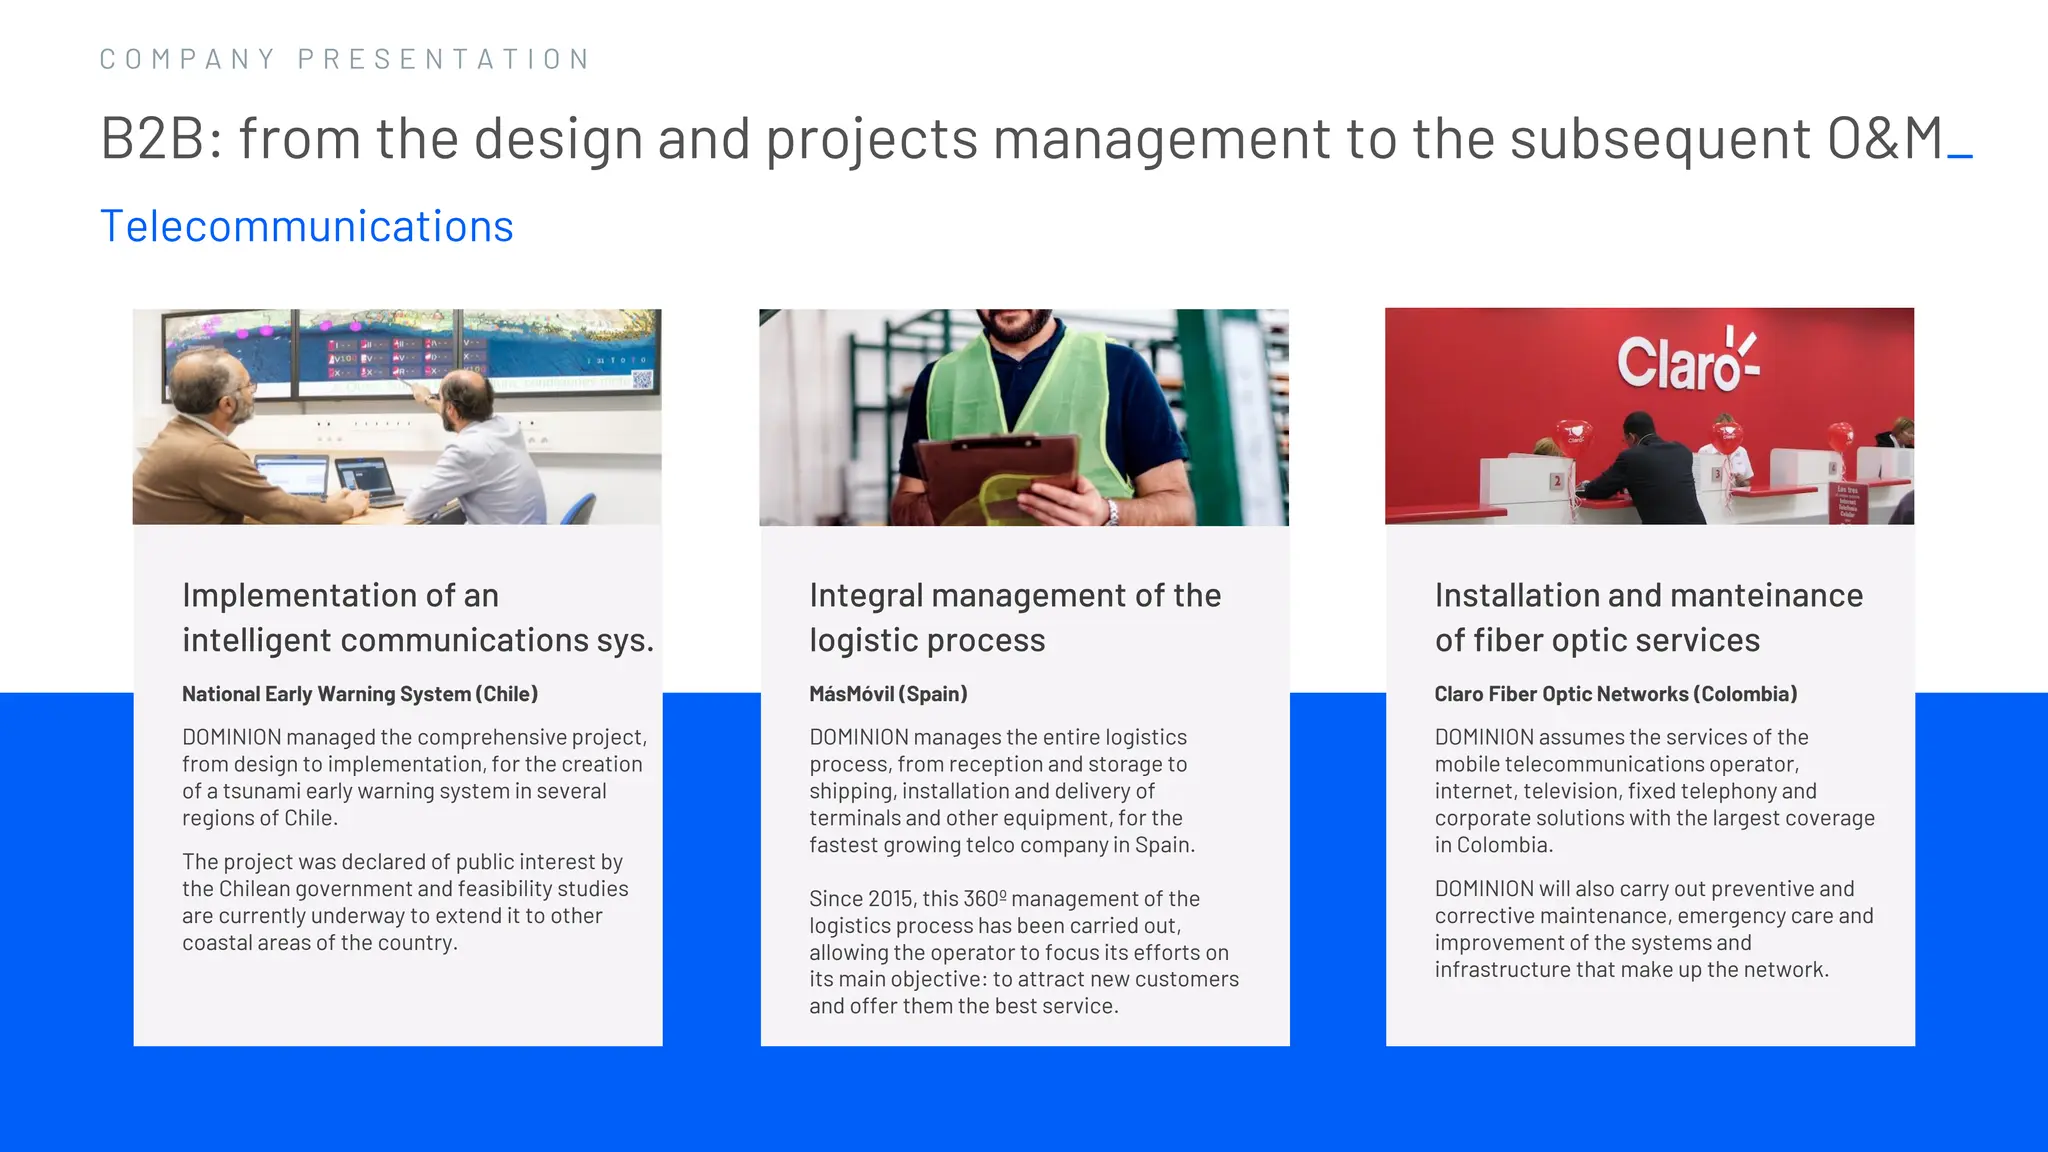Click the B2B slide title
Screen dimensions: 2048x1152
[1020, 138]
